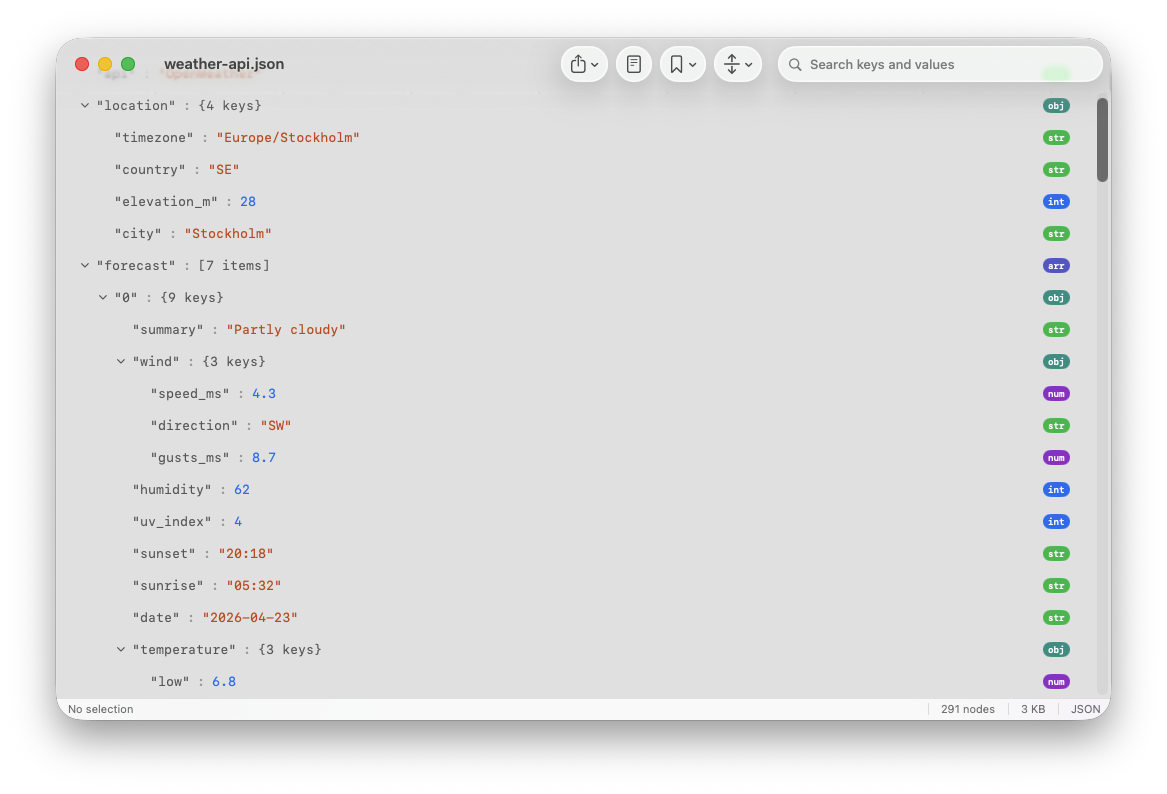Open the dropdown beside the share icon

(595, 63)
